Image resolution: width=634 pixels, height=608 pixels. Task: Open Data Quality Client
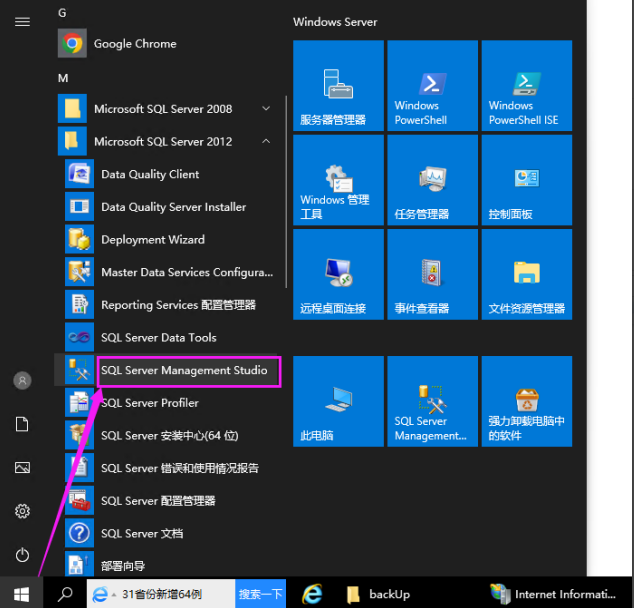coord(150,175)
